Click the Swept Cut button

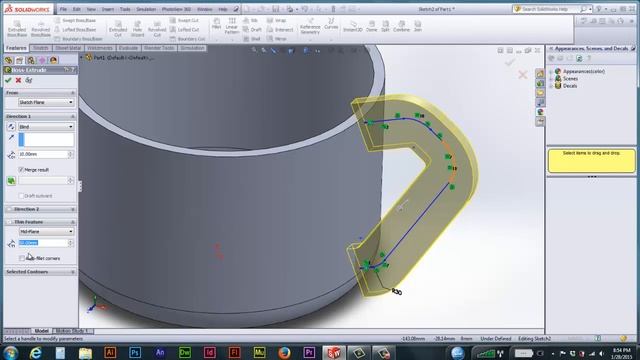[x=184, y=20]
